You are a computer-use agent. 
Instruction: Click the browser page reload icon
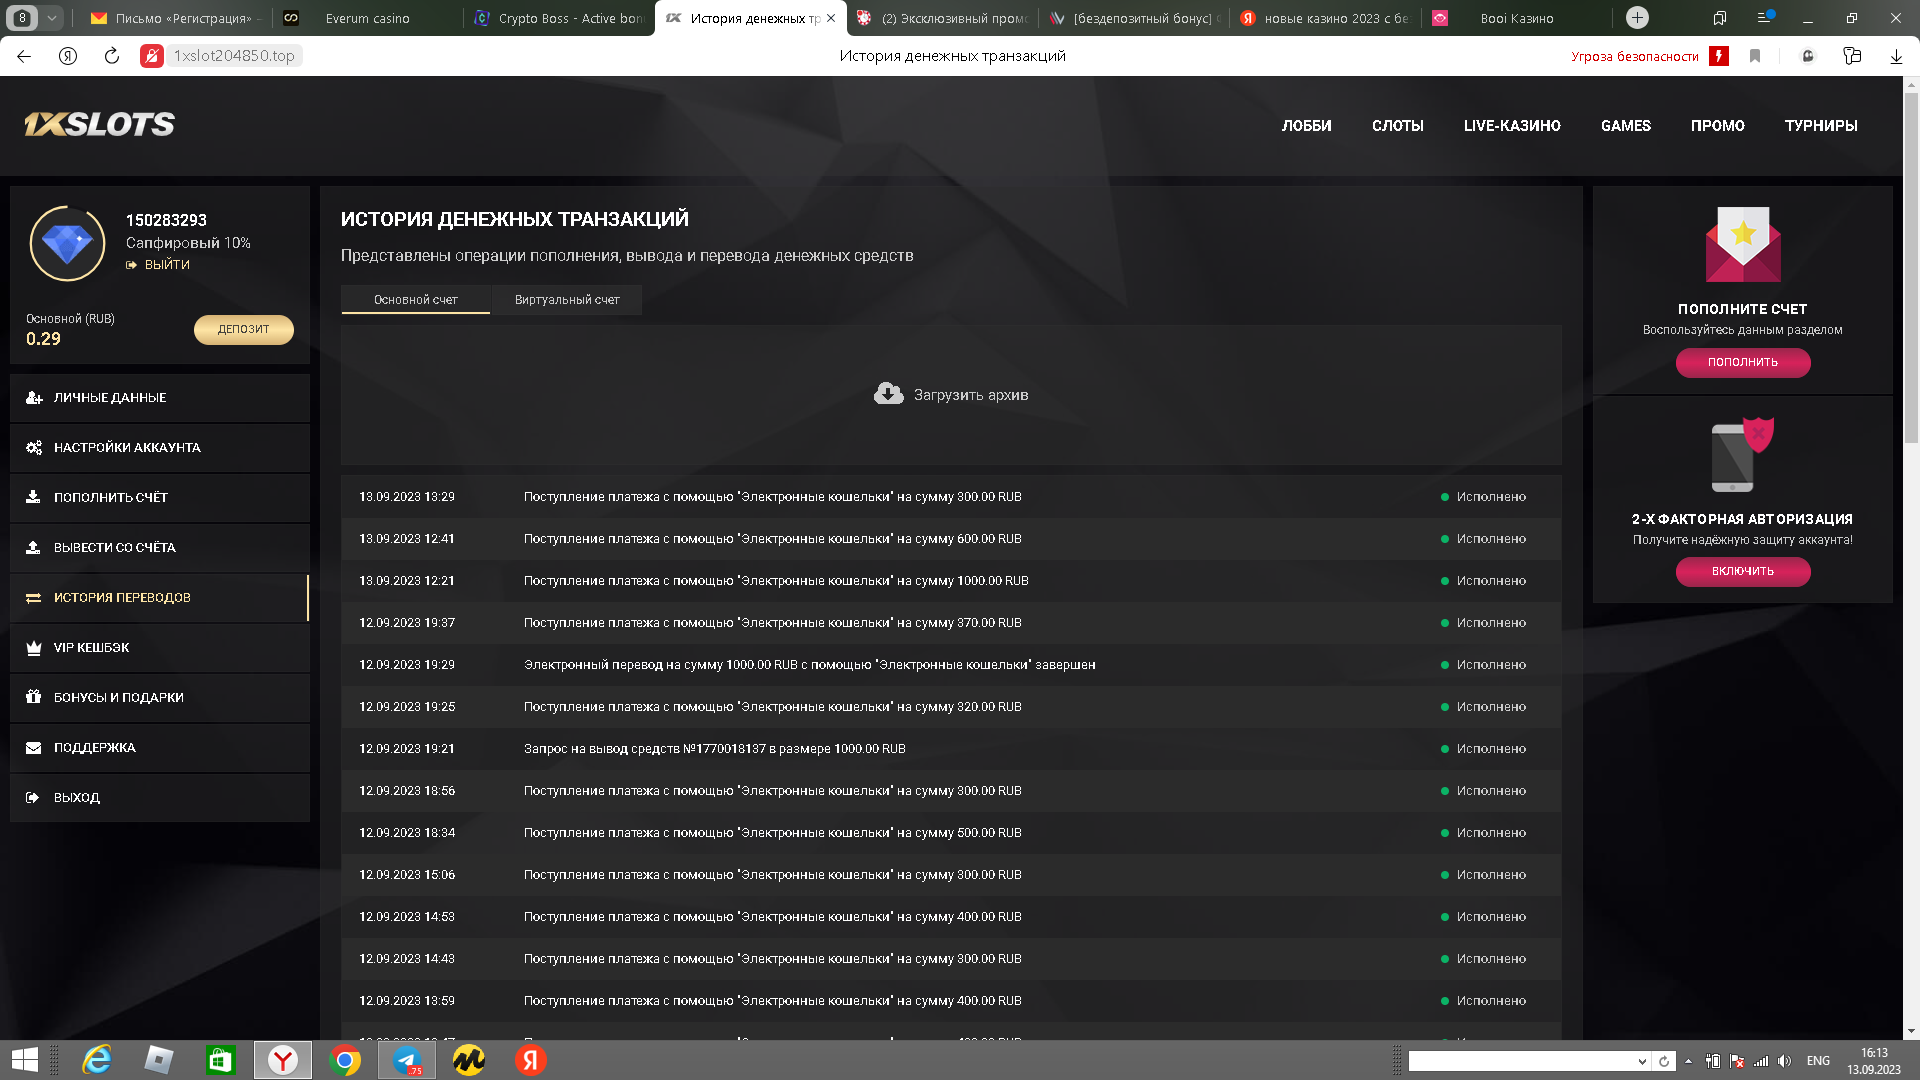click(111, 56)
